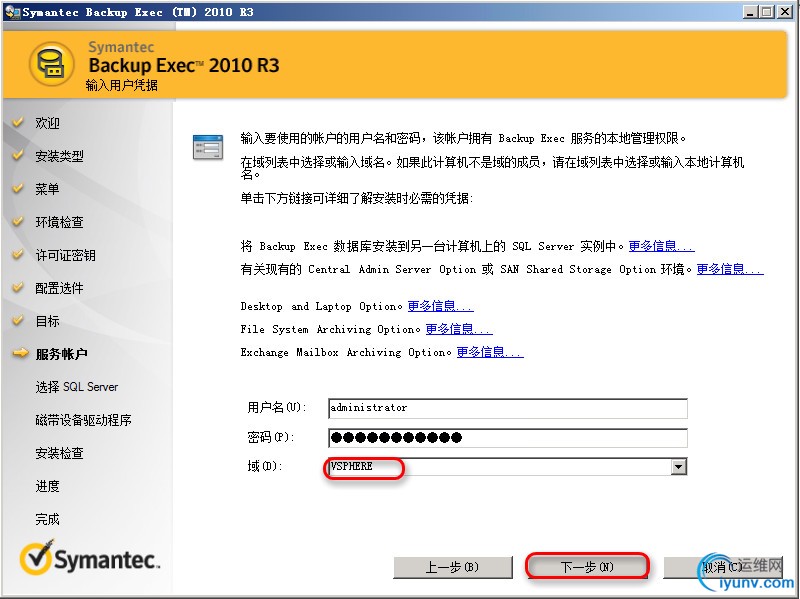Select the 磁带设备驱动程序 step
Viewport: 800px width, 599px height.
83,420
